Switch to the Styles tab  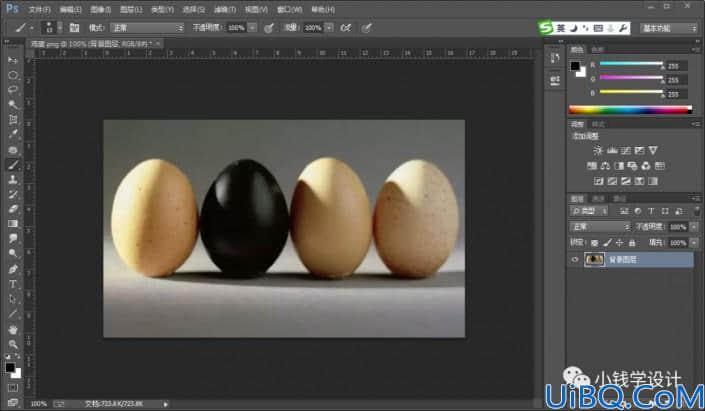[x=598, y=124]
